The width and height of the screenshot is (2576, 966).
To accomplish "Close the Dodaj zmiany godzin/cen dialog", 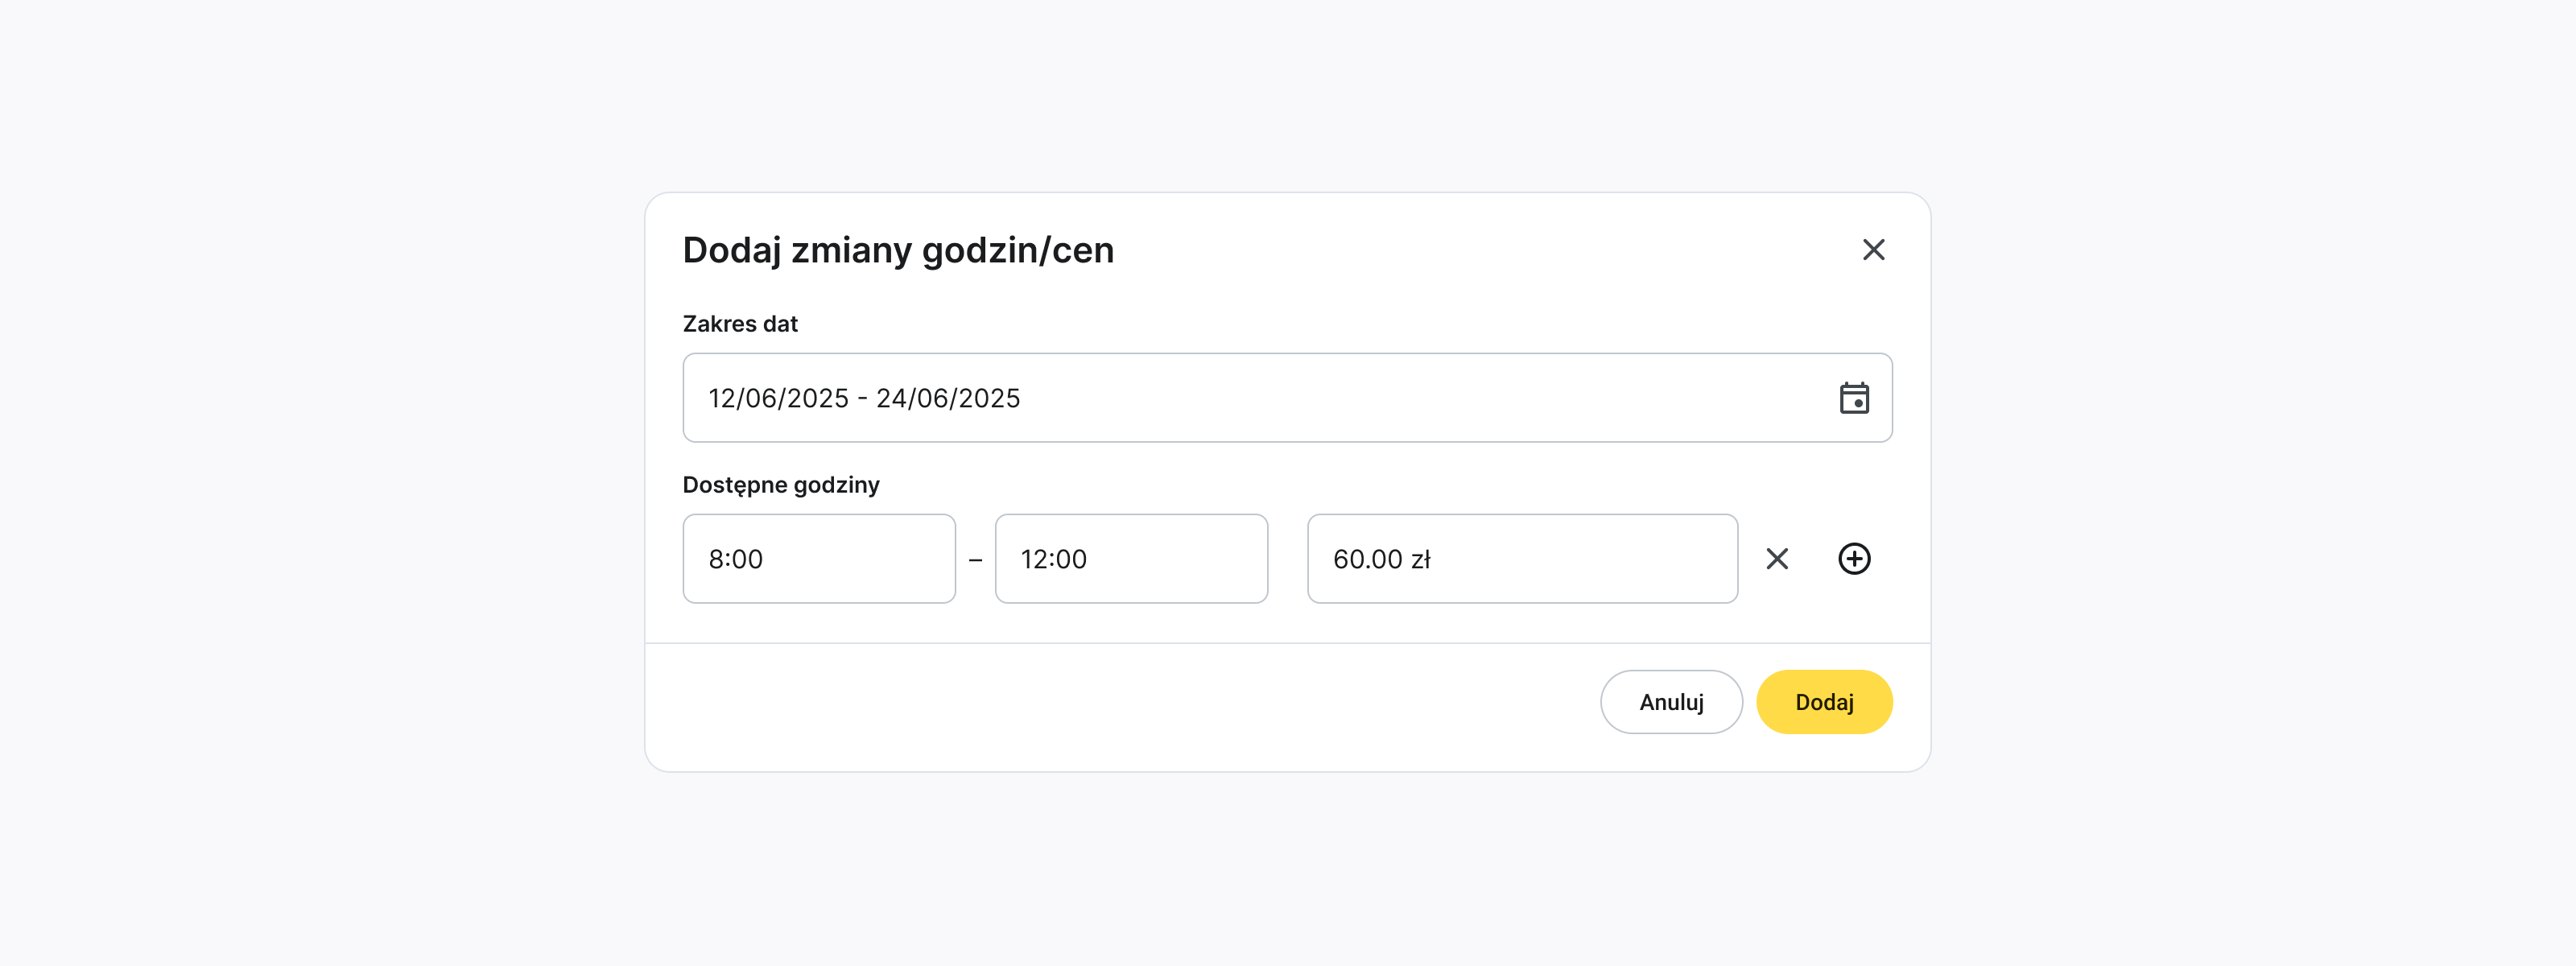I will click(1873, 250).
